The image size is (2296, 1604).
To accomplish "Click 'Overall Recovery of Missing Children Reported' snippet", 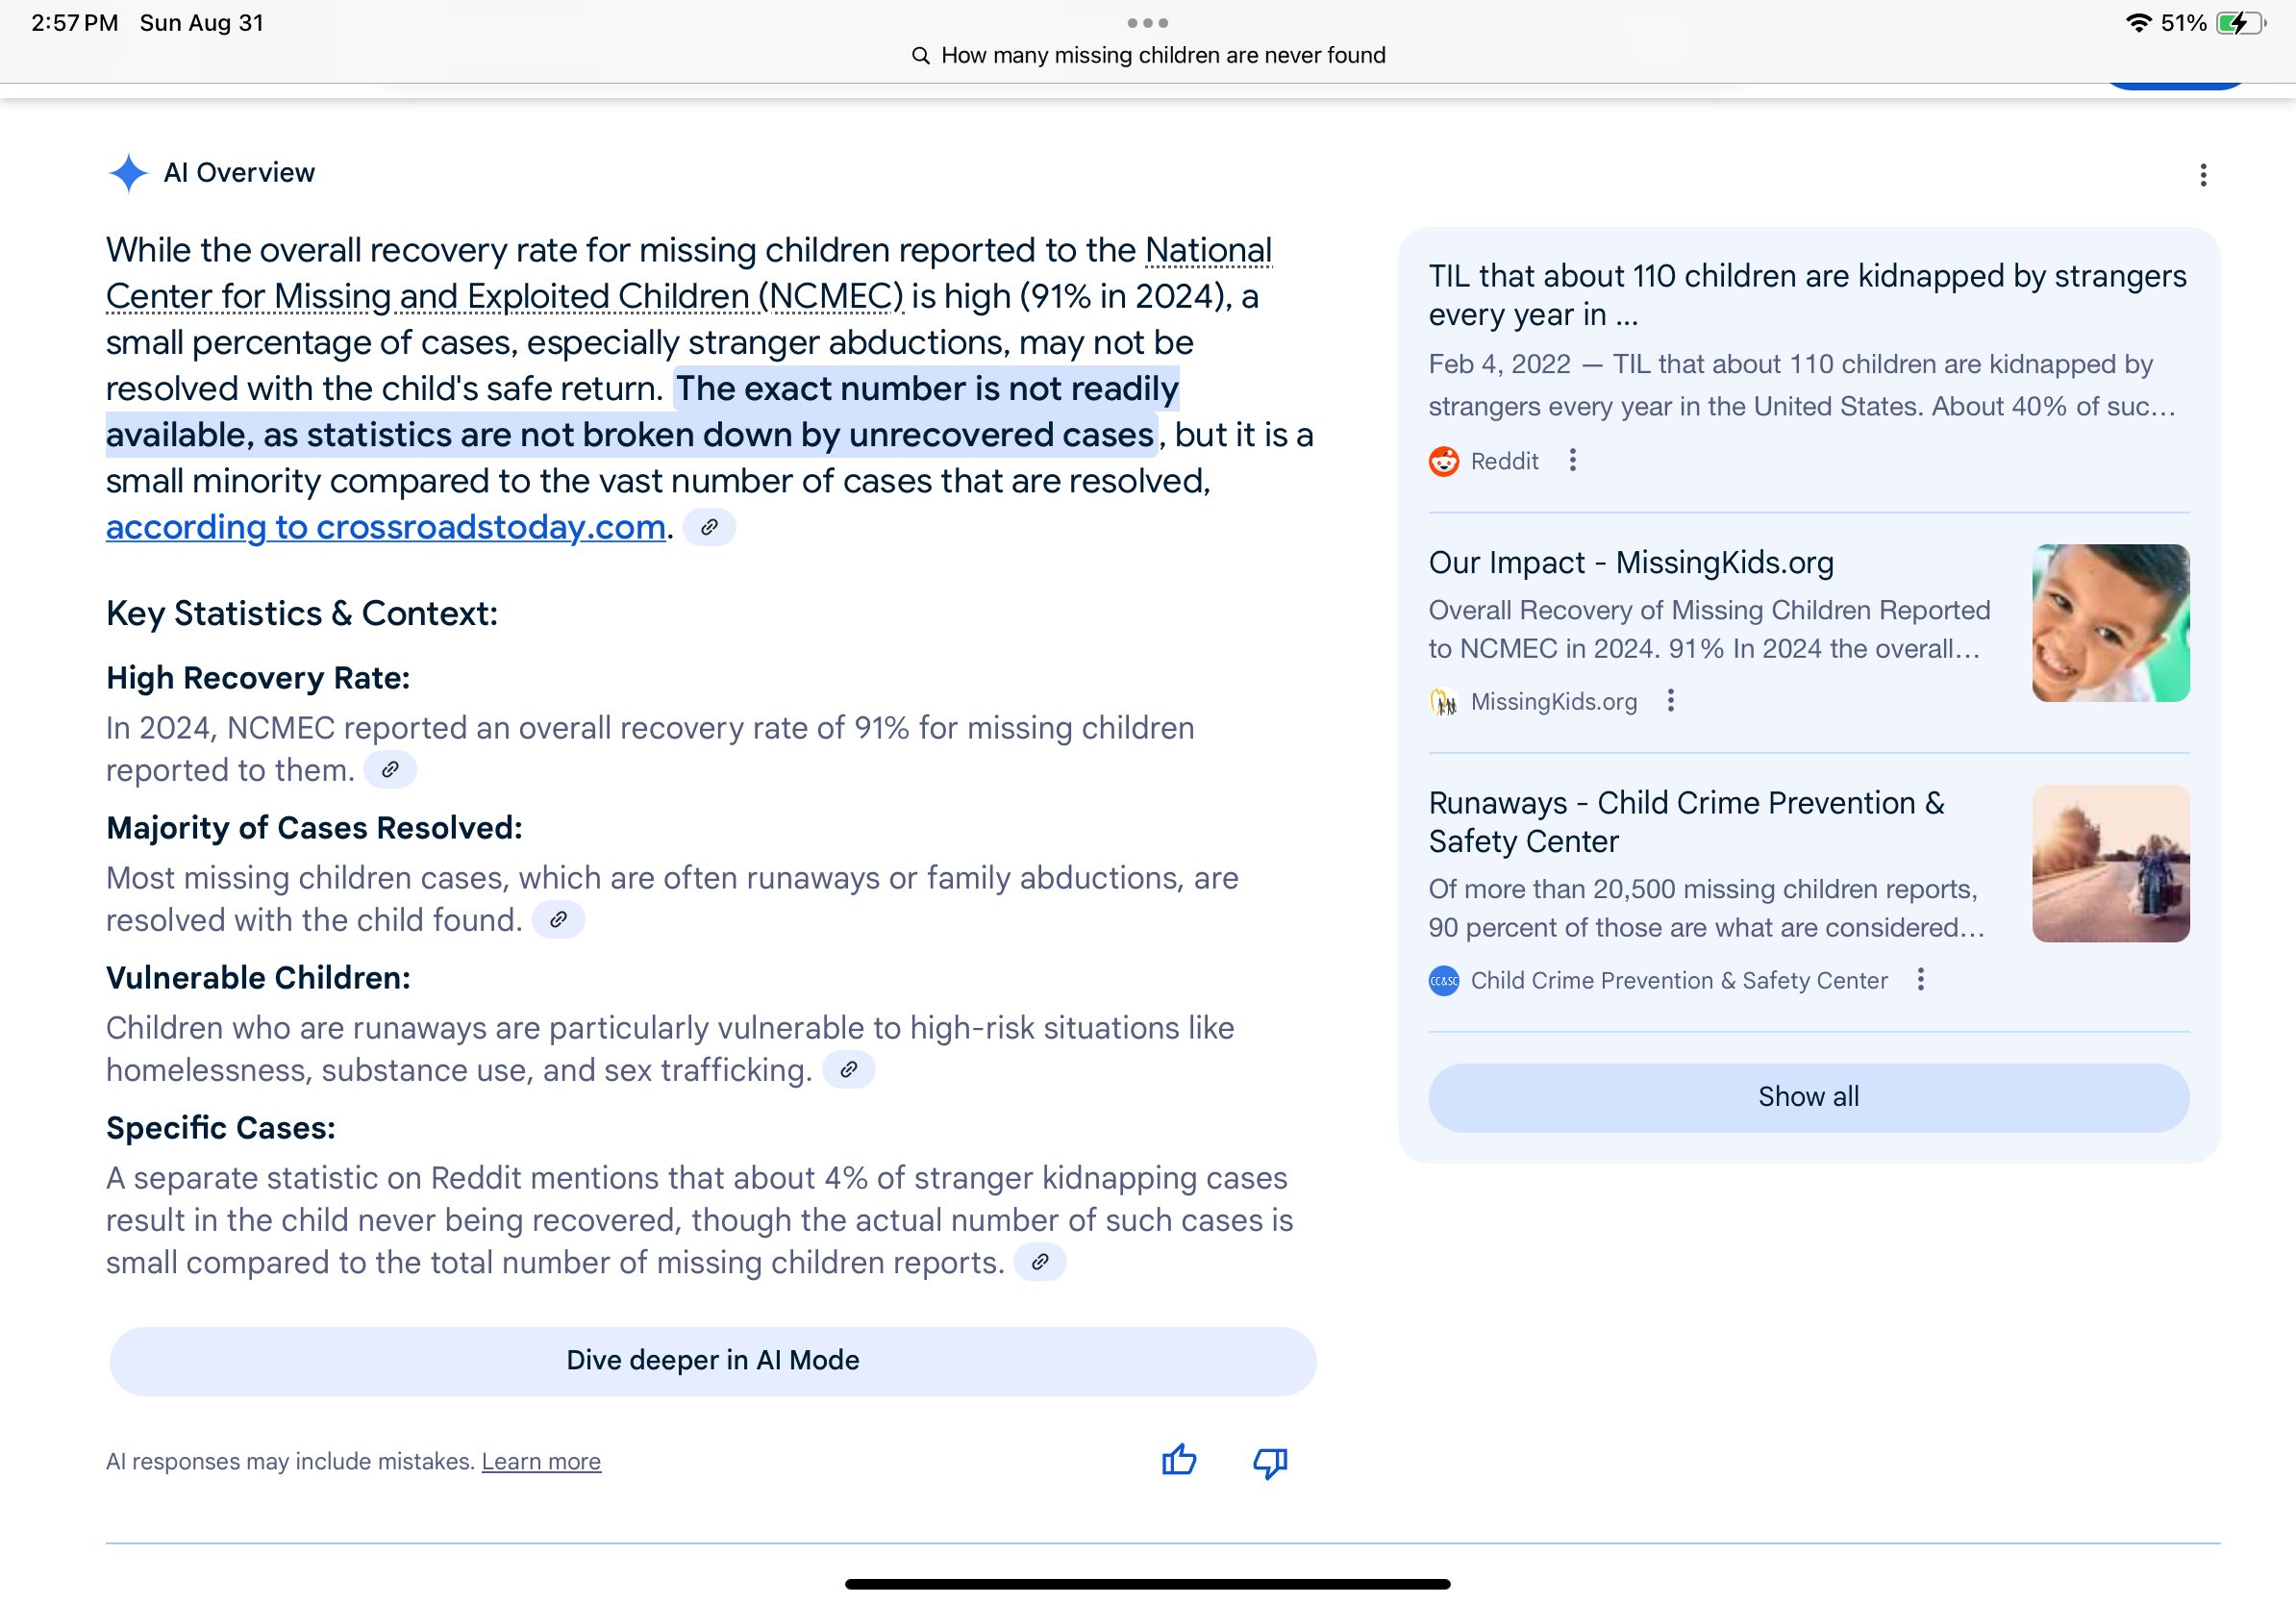I will click(x=1709, y=630).
